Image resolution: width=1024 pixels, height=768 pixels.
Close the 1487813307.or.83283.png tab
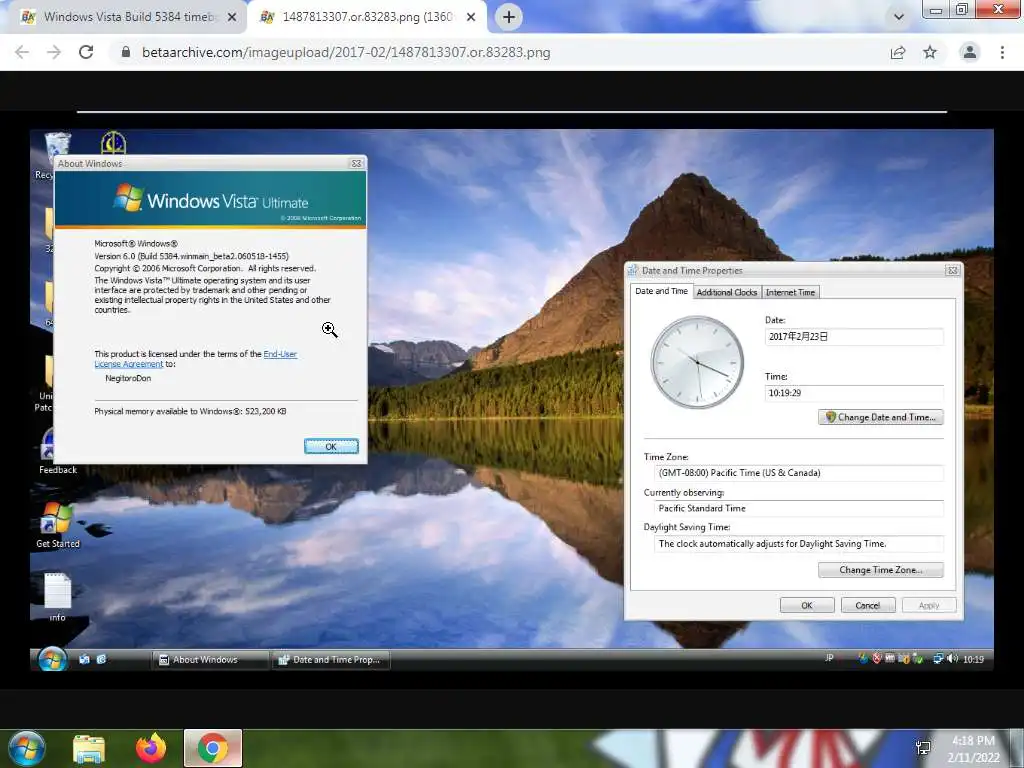(x=471, y=17)
